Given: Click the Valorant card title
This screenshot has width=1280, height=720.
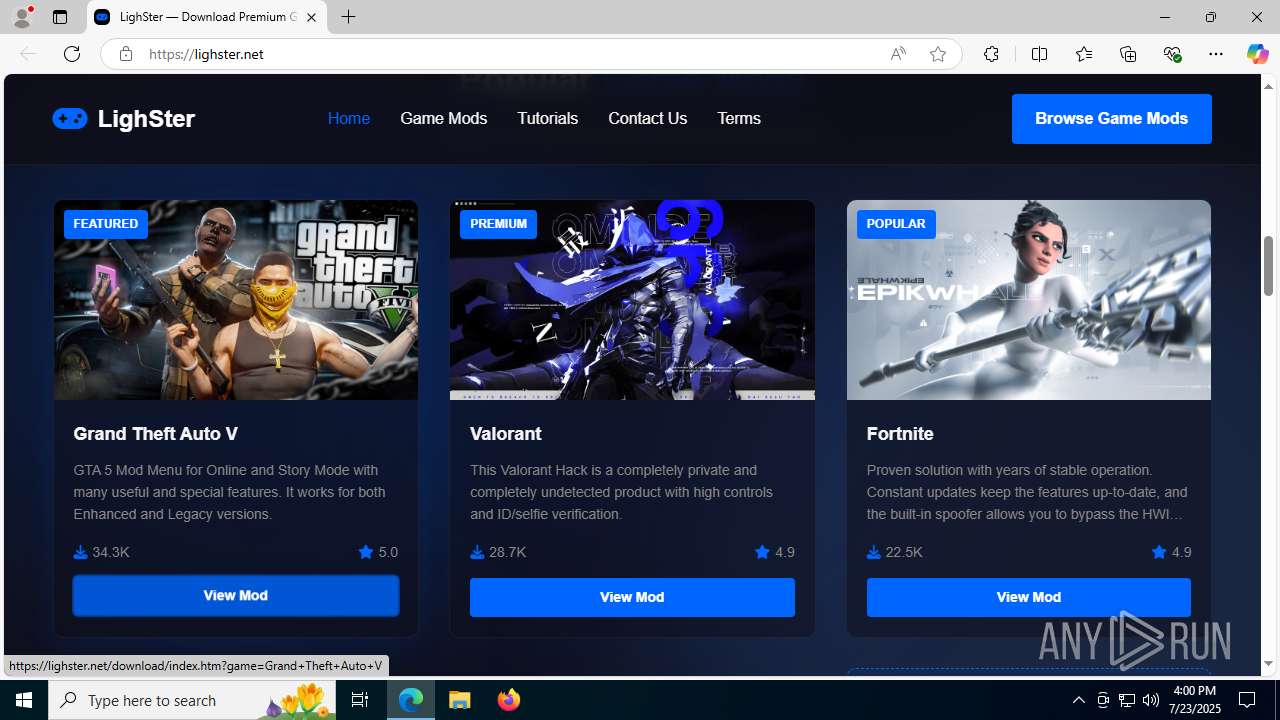Looking at the screenshot, I should (x=506, y=434).
